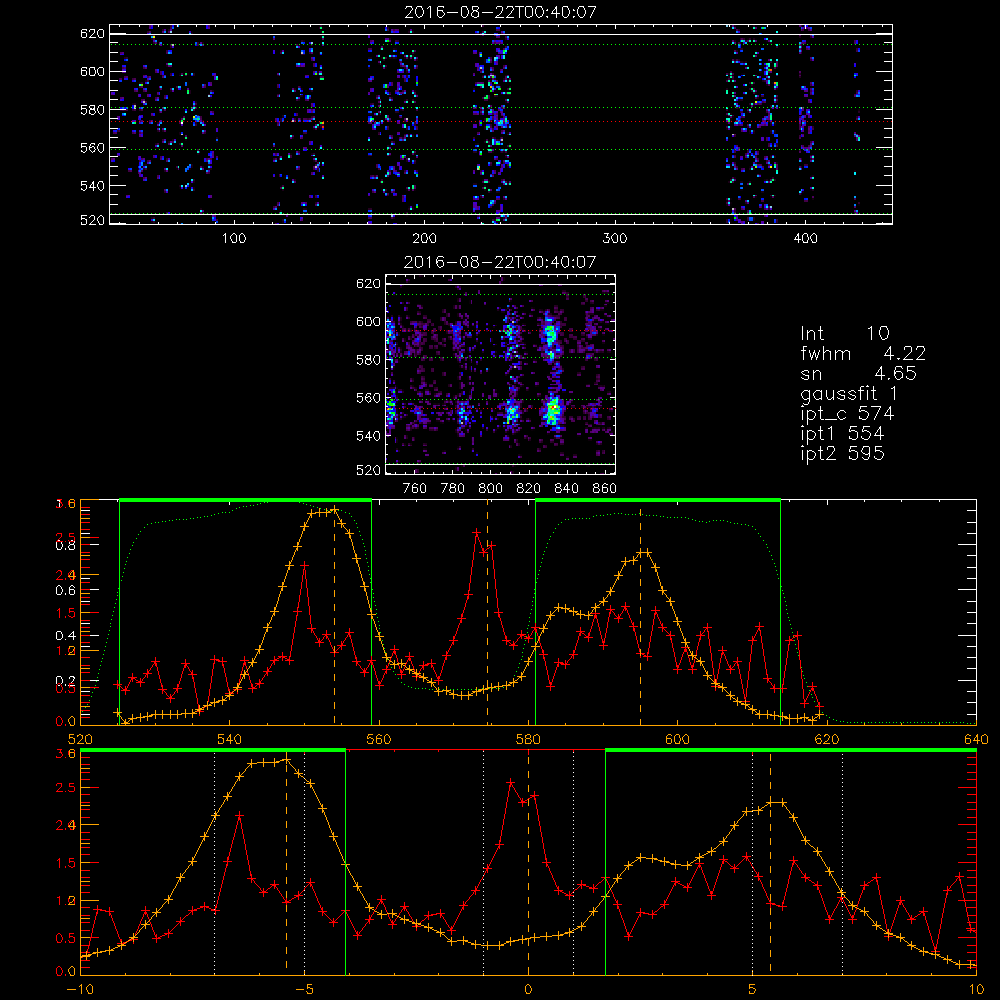
Task: Click x-axis label 600 on the upper profile plot
Action: click(677, 740)
